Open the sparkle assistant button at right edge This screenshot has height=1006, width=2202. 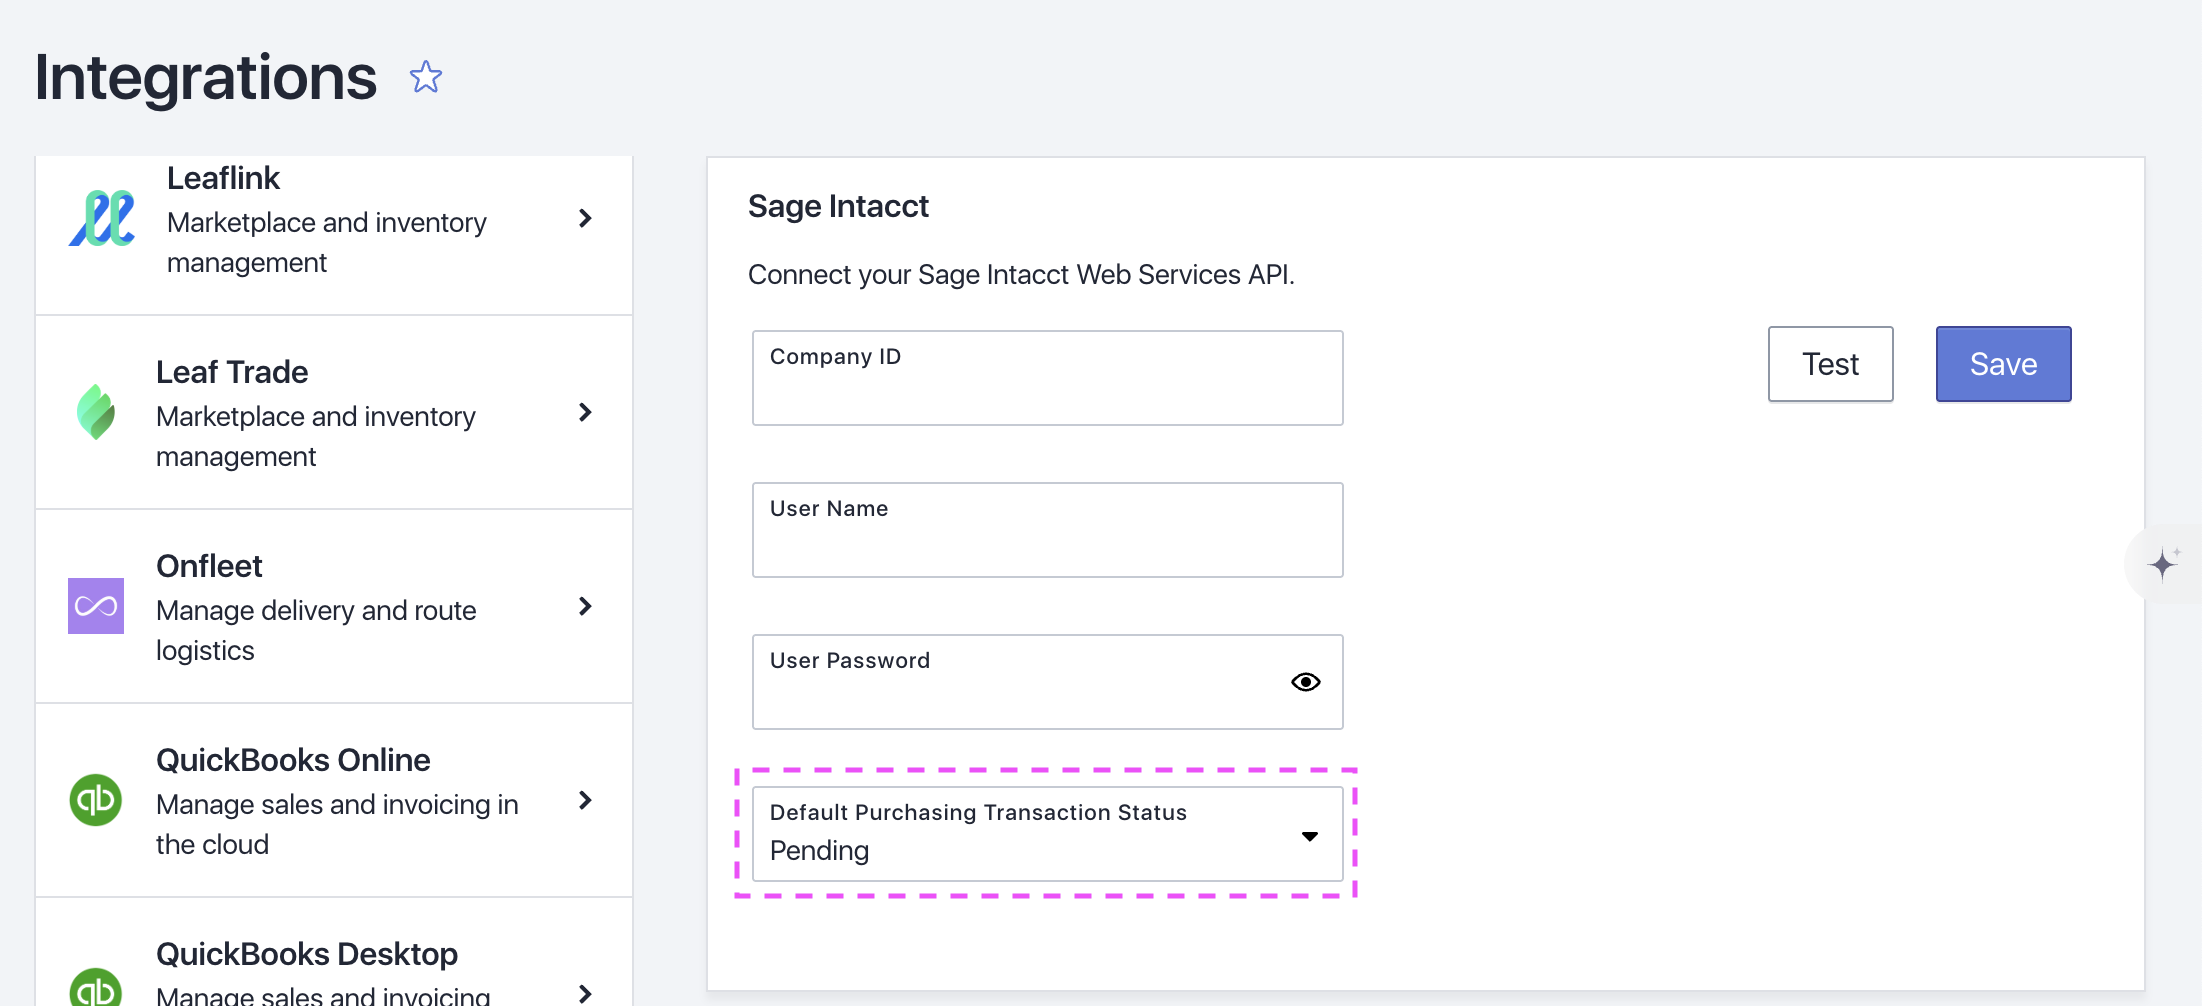(2163, 564)
